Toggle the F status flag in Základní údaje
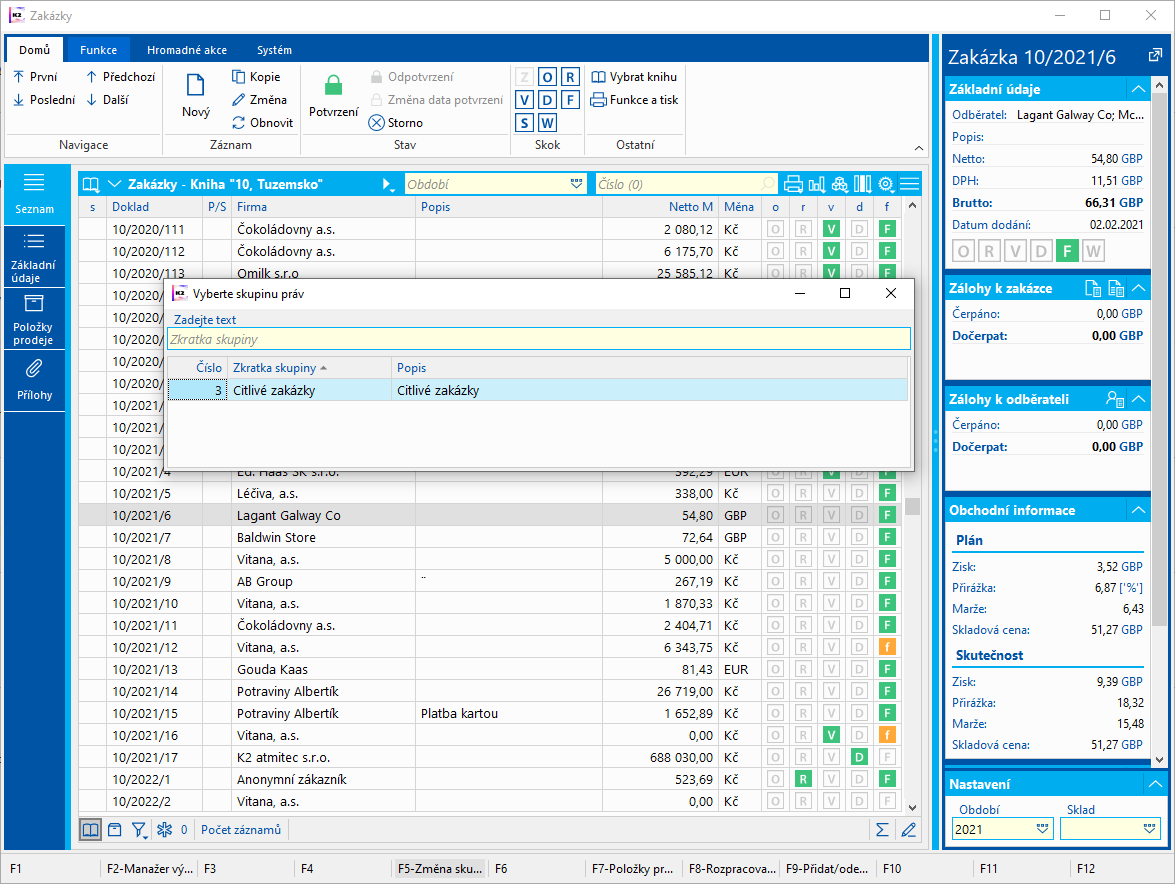 (x=1067, y=251)
